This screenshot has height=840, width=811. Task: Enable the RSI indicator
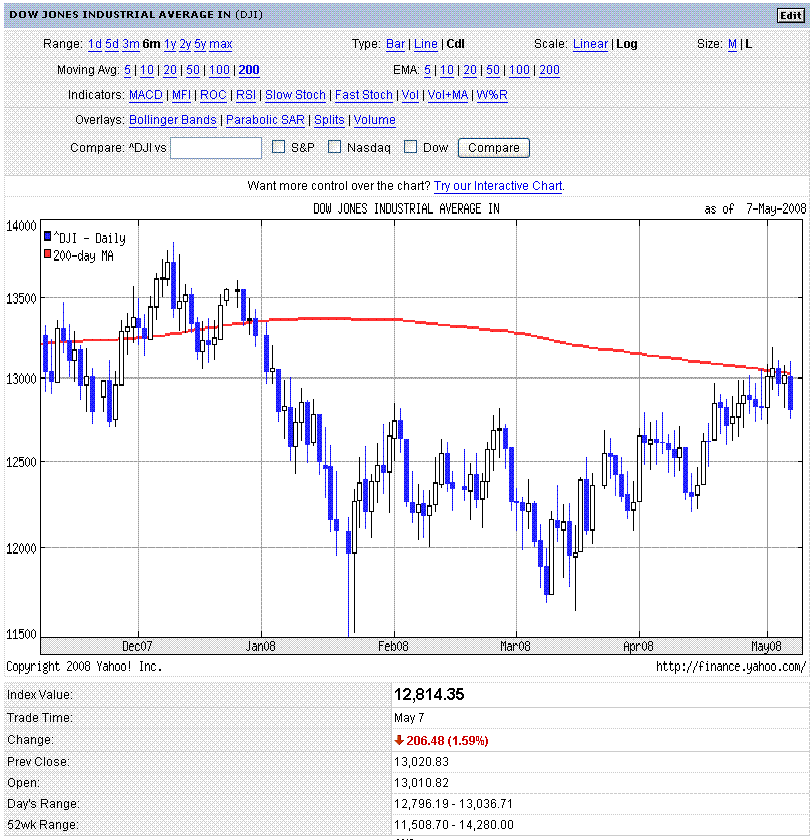tap(245, 95)
